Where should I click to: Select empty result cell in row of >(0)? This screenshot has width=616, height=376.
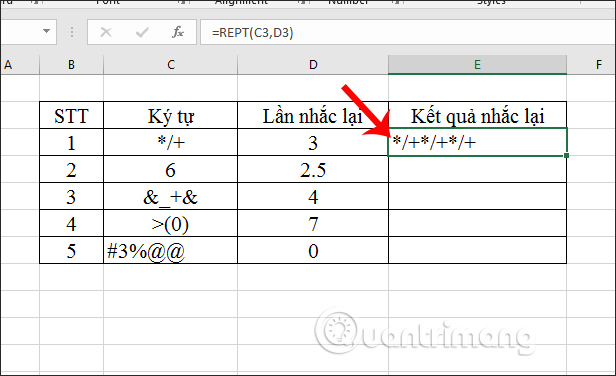pos(477,224)
